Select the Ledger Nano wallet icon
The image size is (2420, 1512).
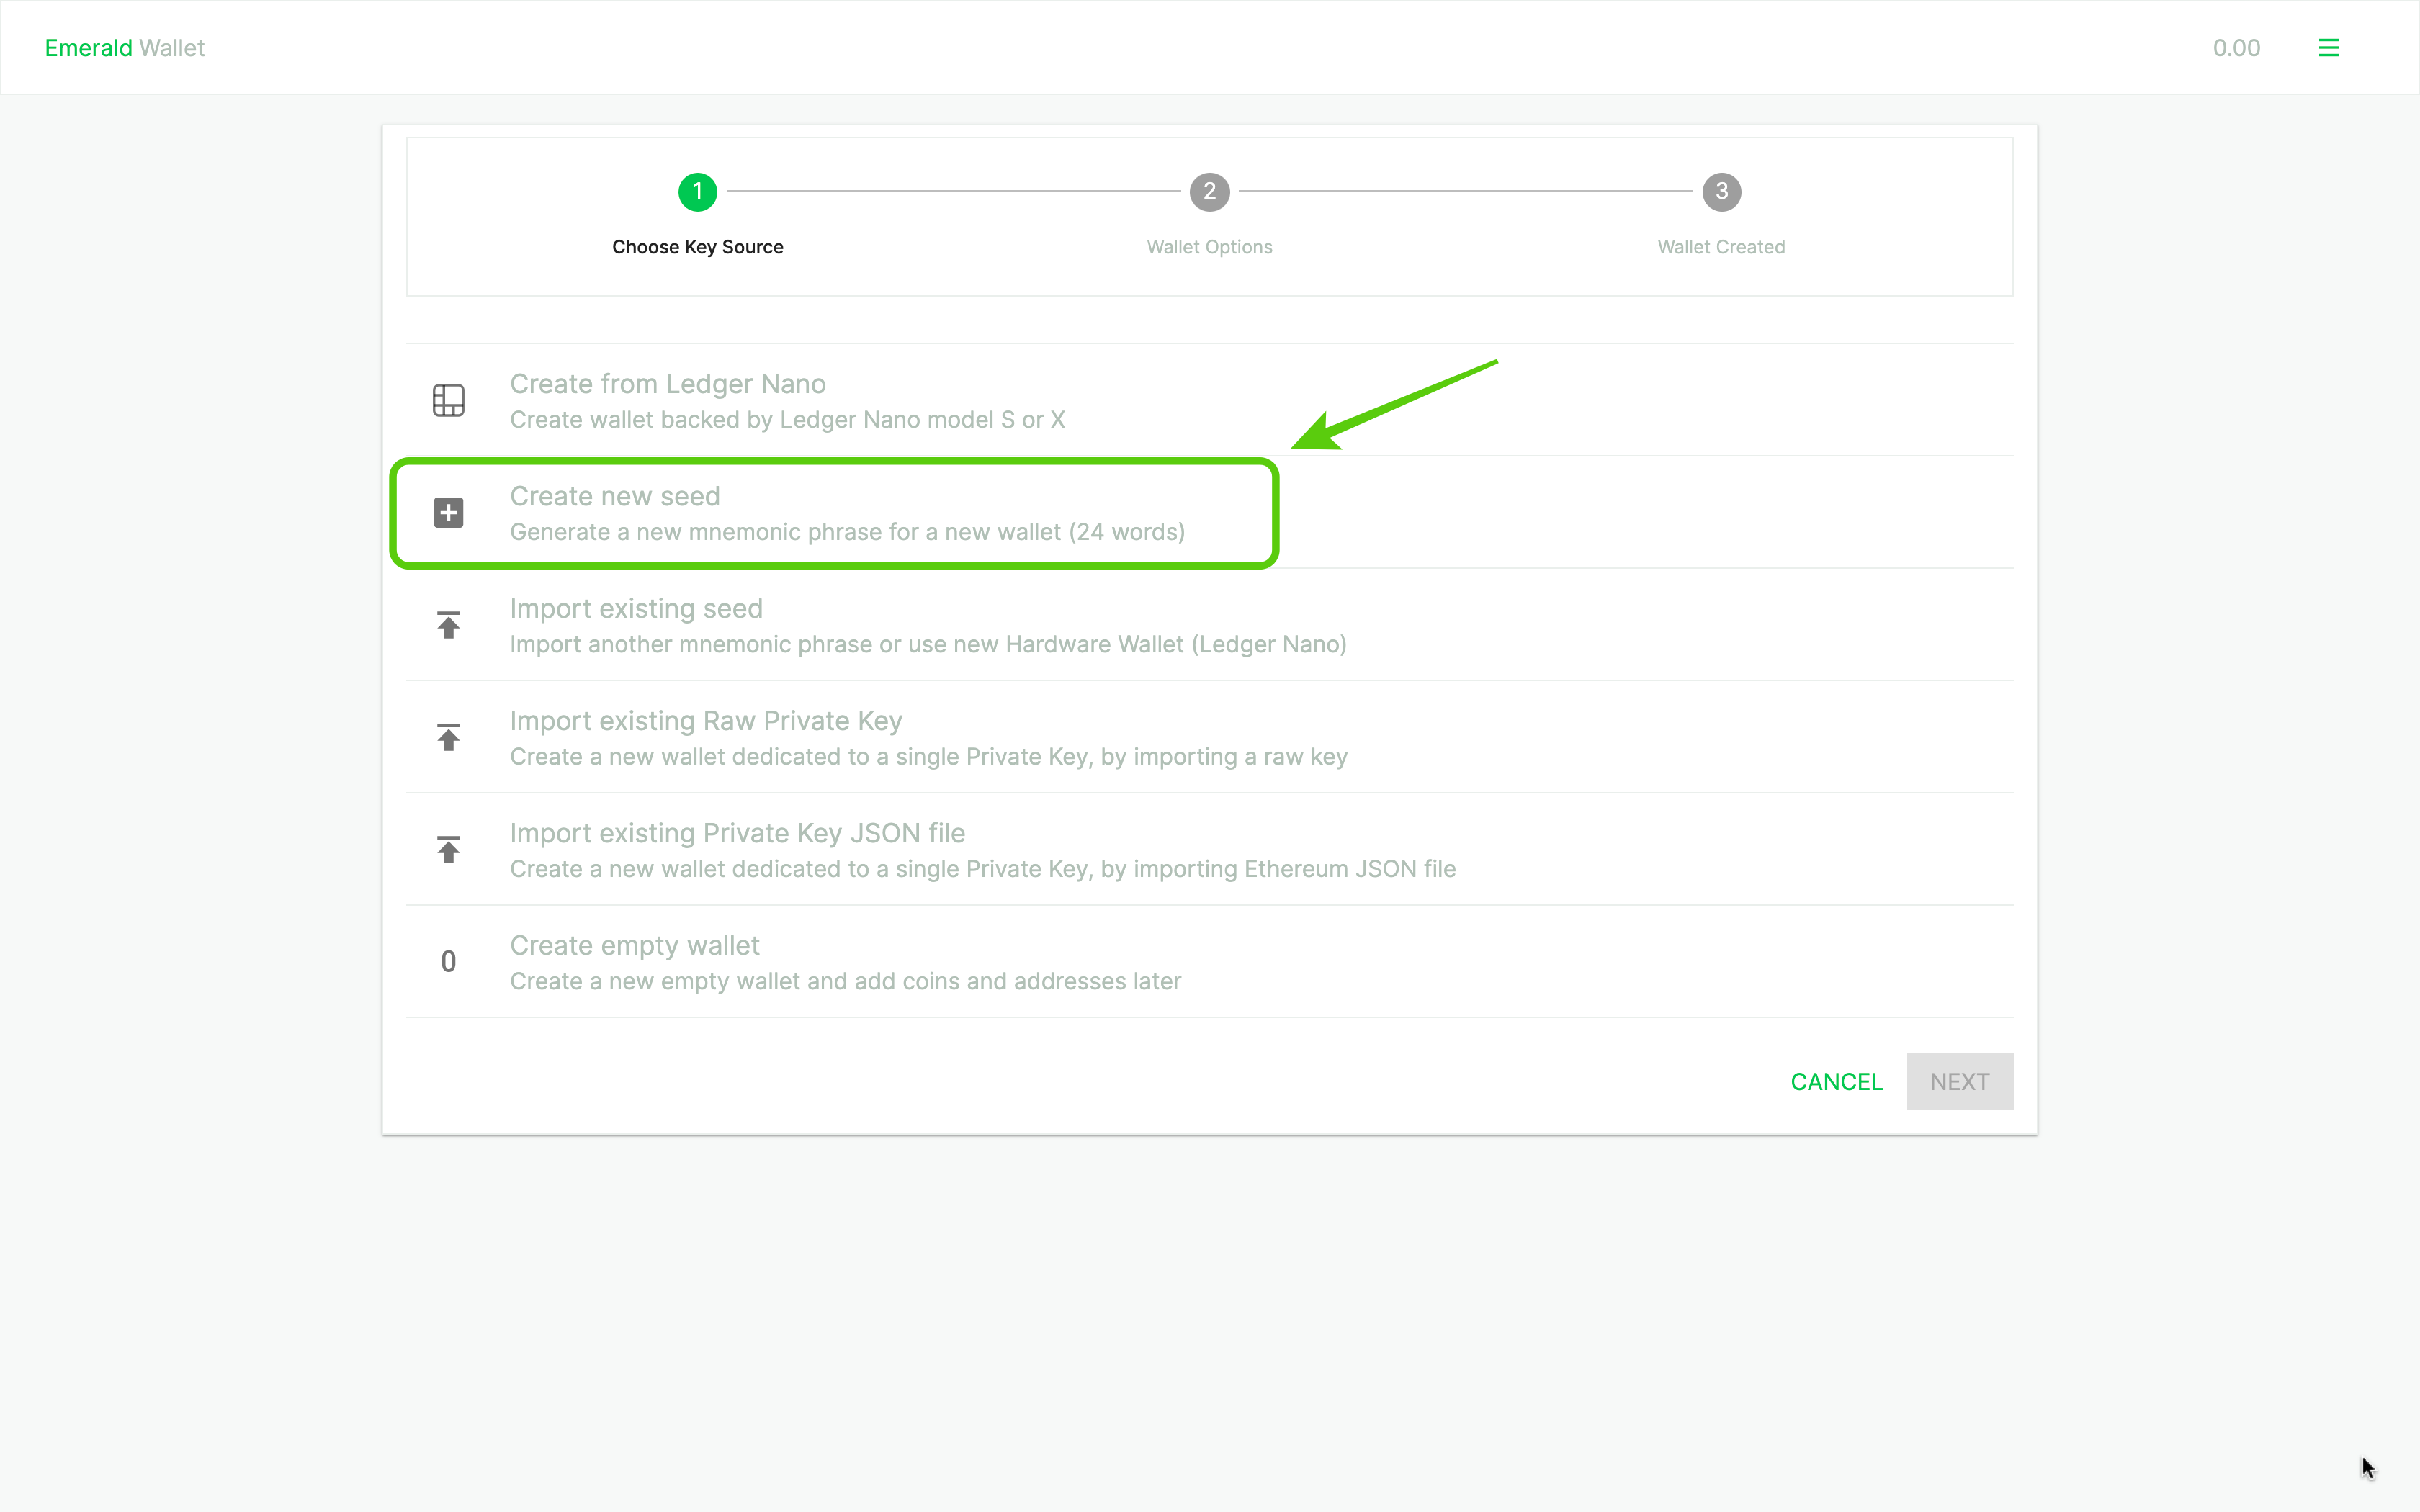pos(449,399)
